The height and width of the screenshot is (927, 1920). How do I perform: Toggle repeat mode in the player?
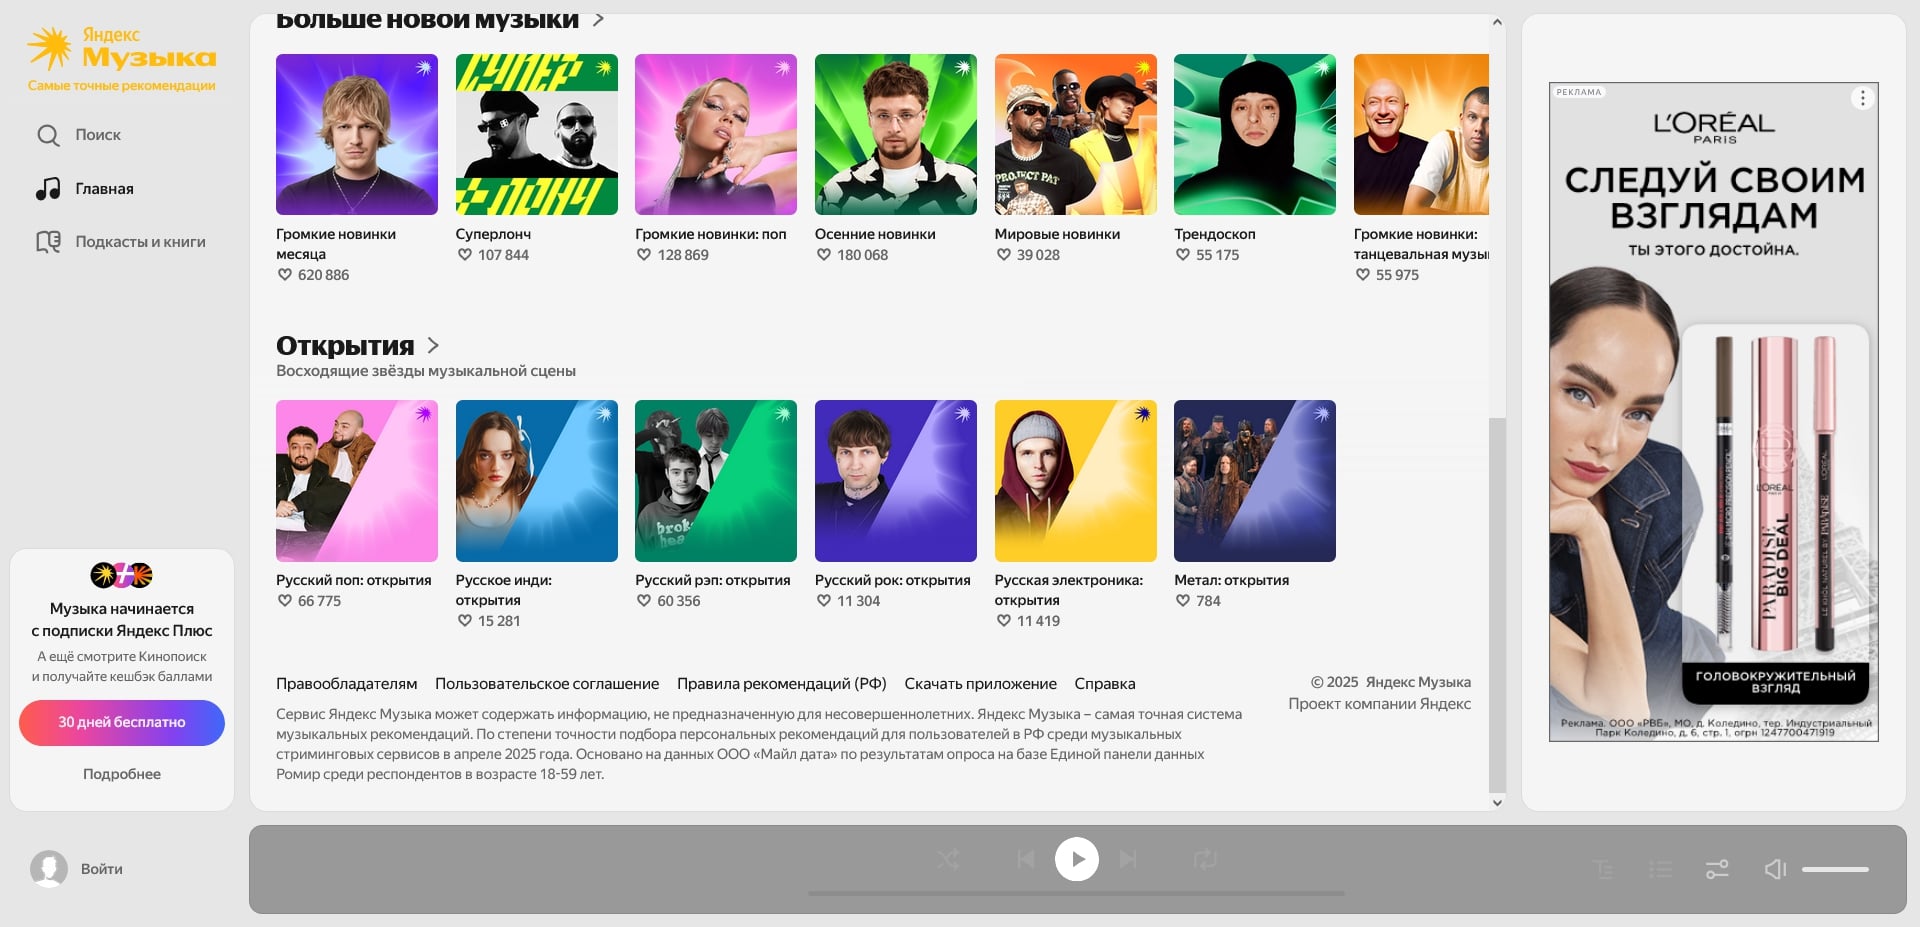click(1205, 859)
